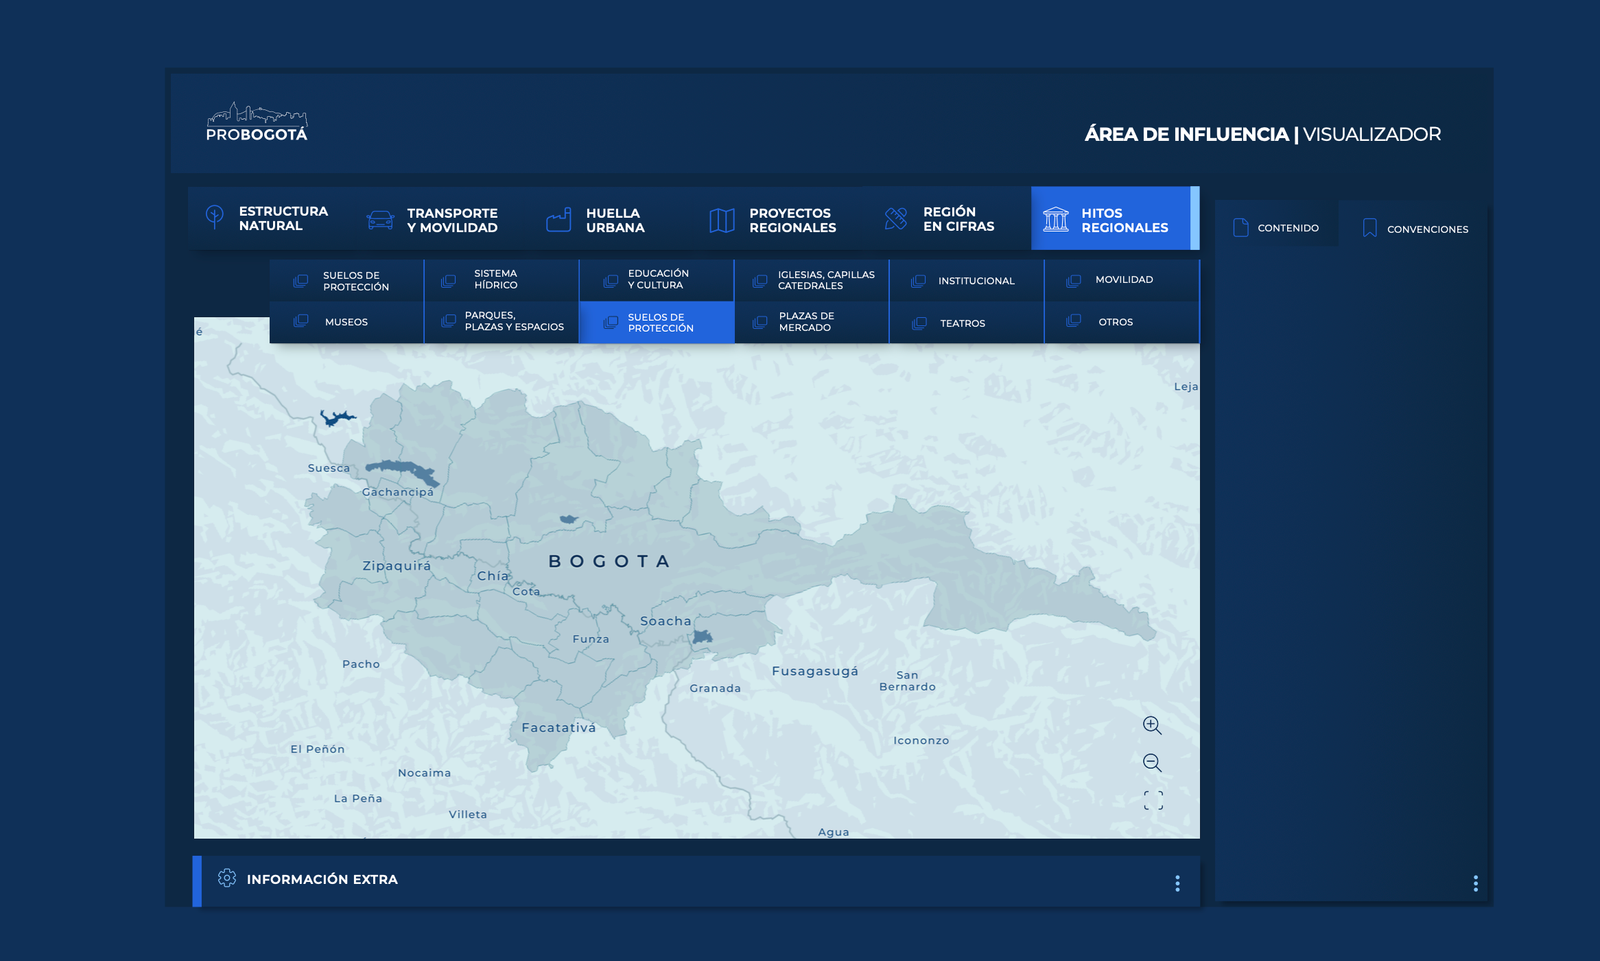
Task: Click the Zipaquirá label on the map
Action: coord(397,566)
